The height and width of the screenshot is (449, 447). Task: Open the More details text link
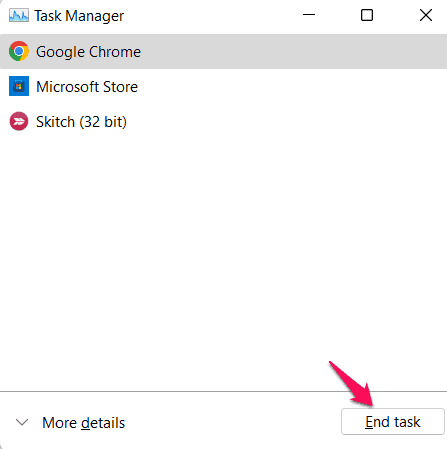[83, 423]
